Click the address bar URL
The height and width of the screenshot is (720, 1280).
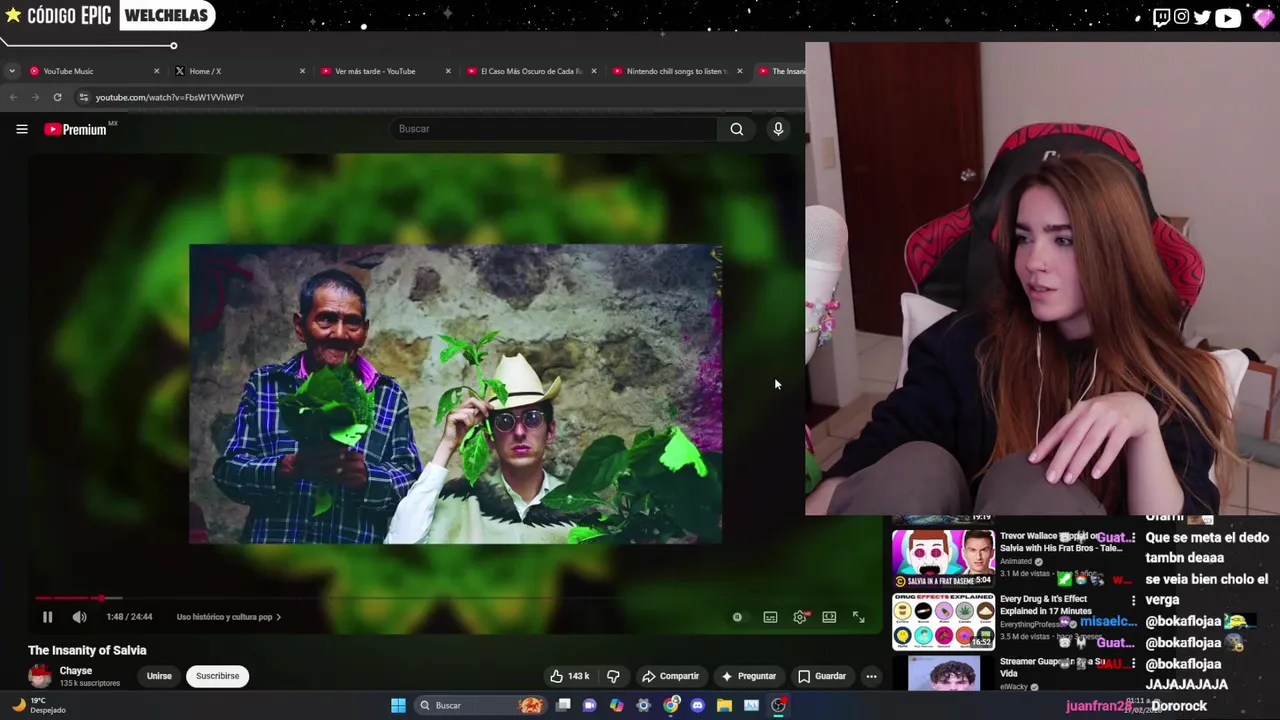(170, 97)
